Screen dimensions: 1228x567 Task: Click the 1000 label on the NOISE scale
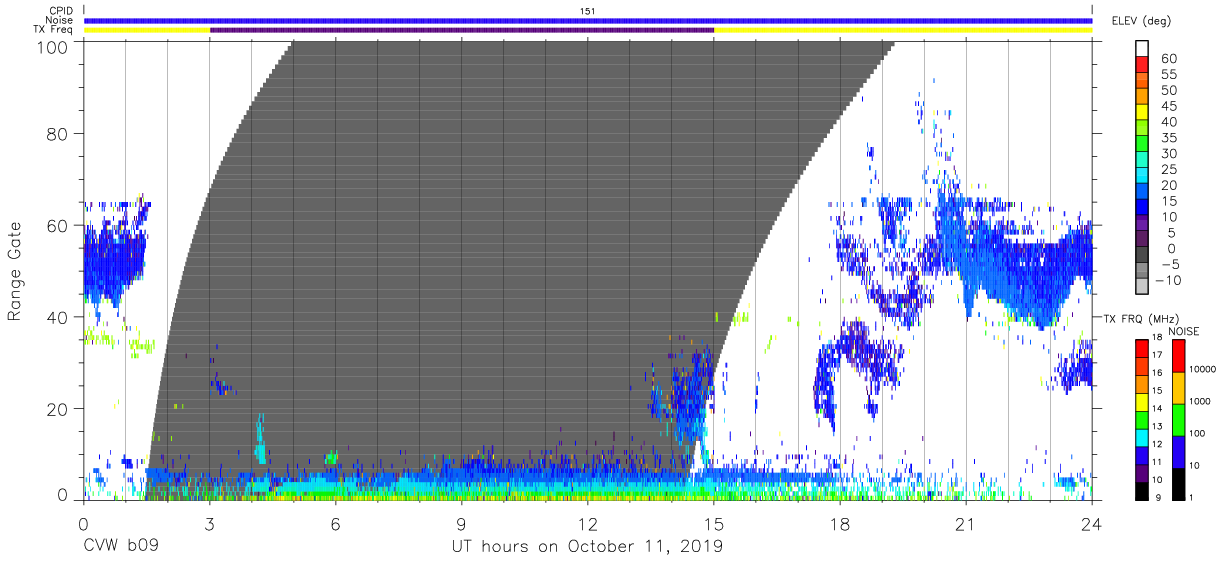(1198, 401)
